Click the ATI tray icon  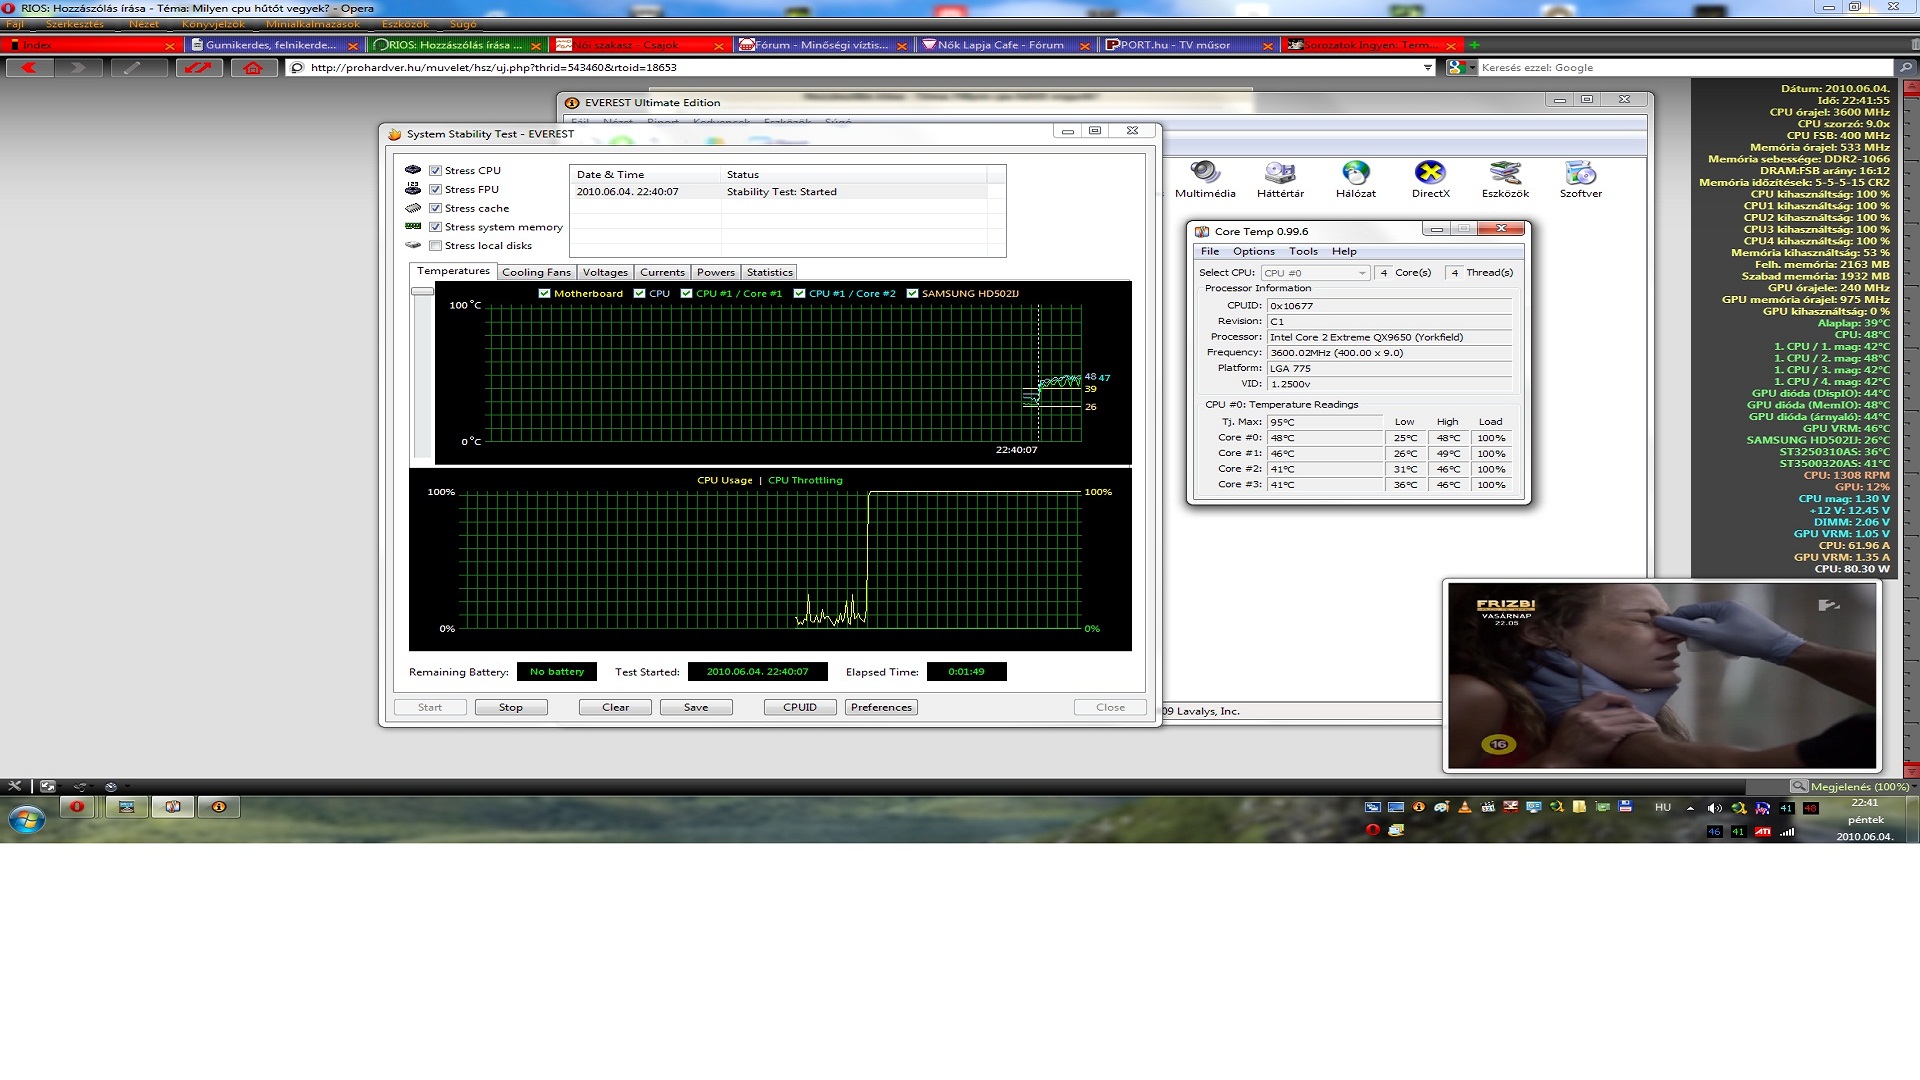click(x=1762, y=832)
